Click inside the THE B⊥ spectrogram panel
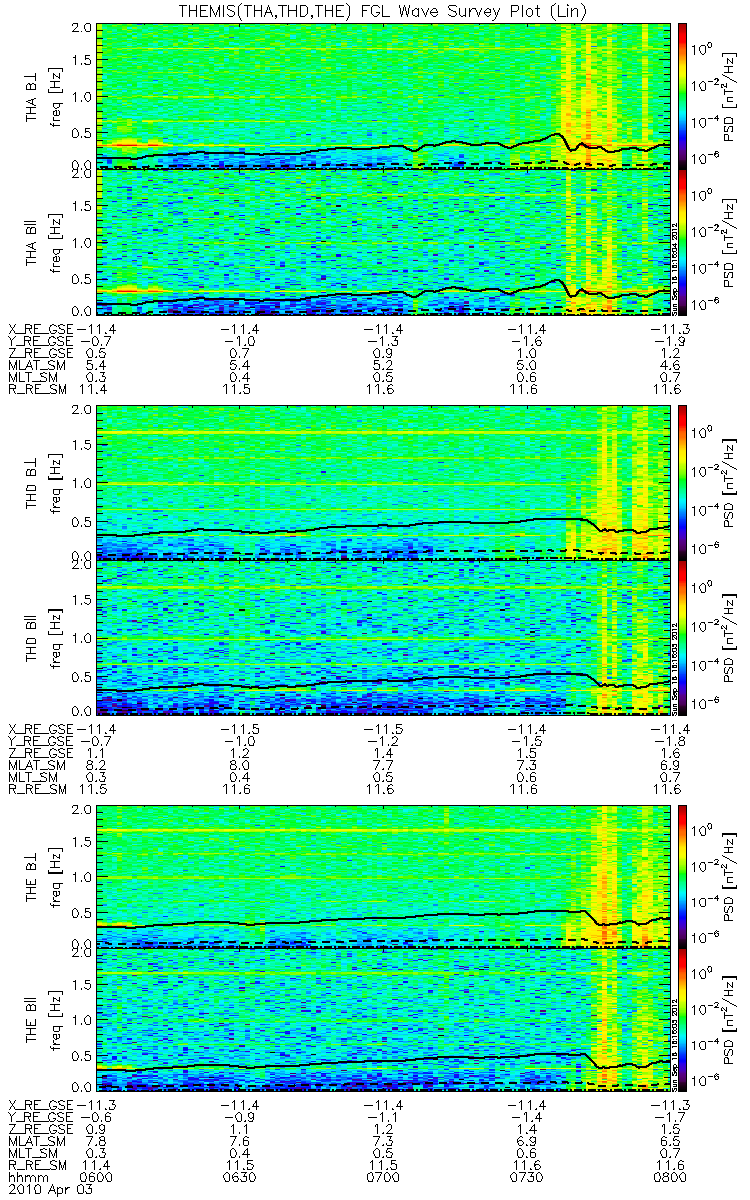This screenshot has height=1200, width=750. pyautogui.click(x=382, y=876)
